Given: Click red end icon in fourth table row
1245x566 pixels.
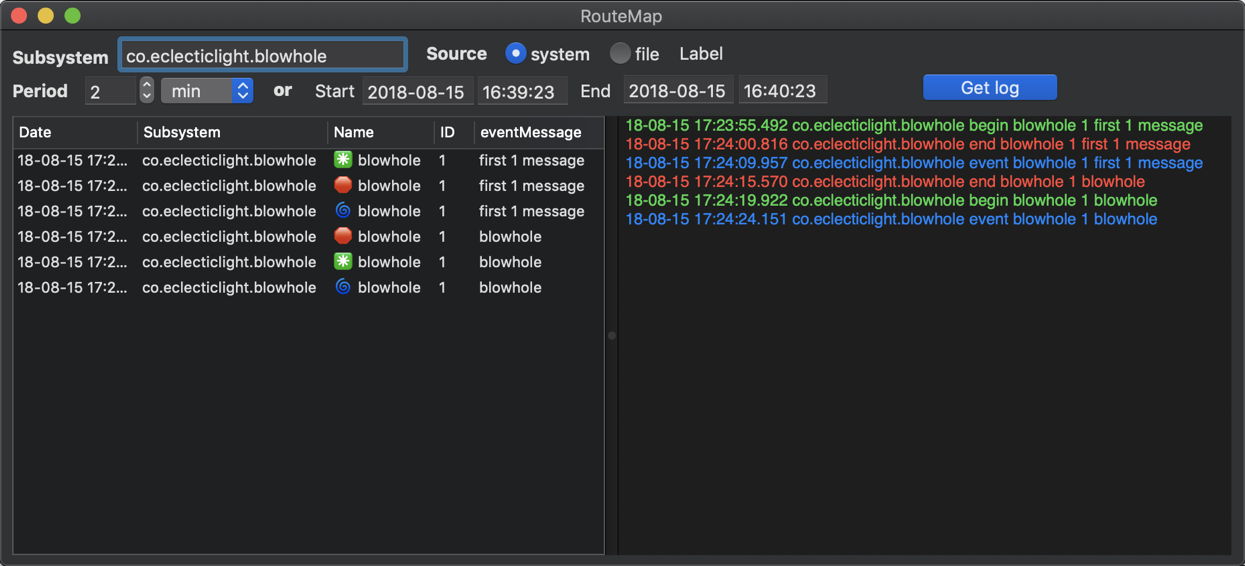Looking at the screenshot, I should pyautogui.click(x=343, y=237).
